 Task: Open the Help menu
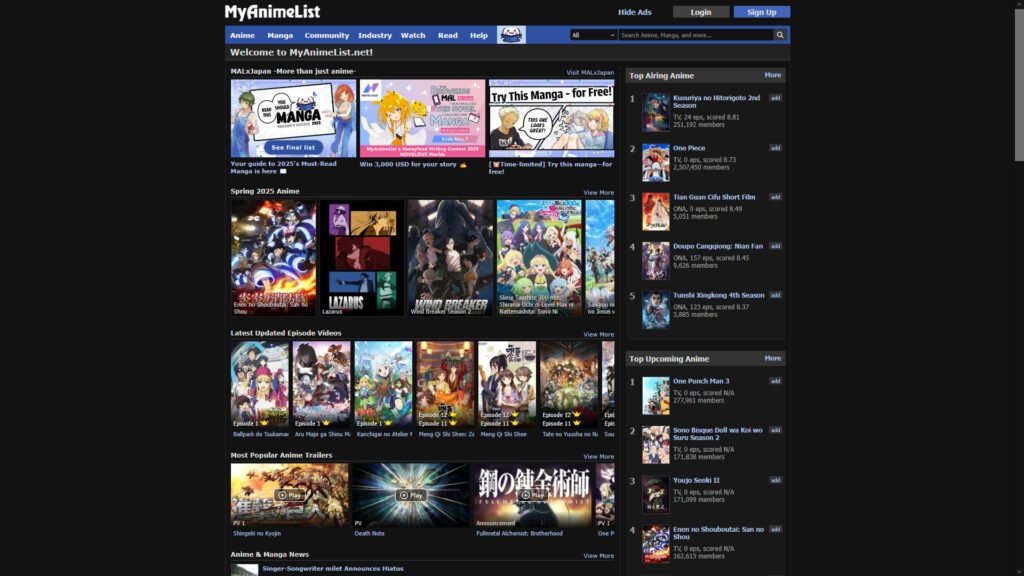[479, 35]
